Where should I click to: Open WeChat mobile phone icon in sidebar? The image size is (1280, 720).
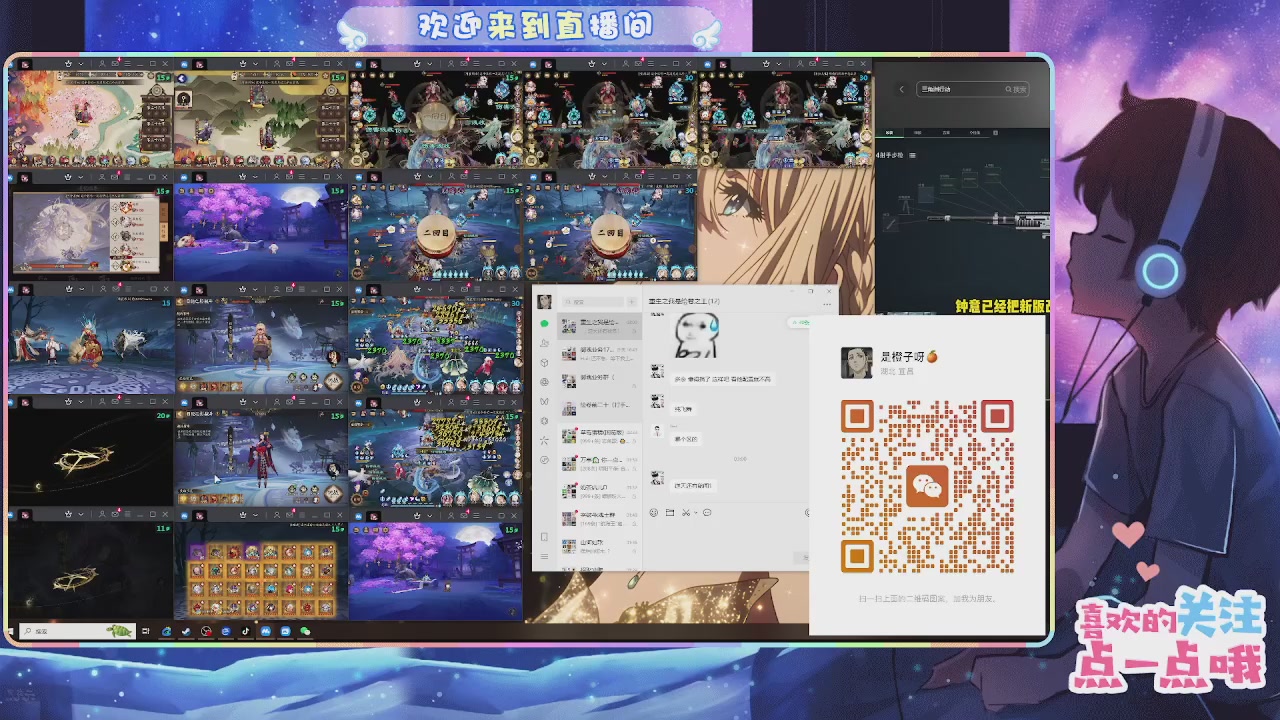(x=544, y=537)
